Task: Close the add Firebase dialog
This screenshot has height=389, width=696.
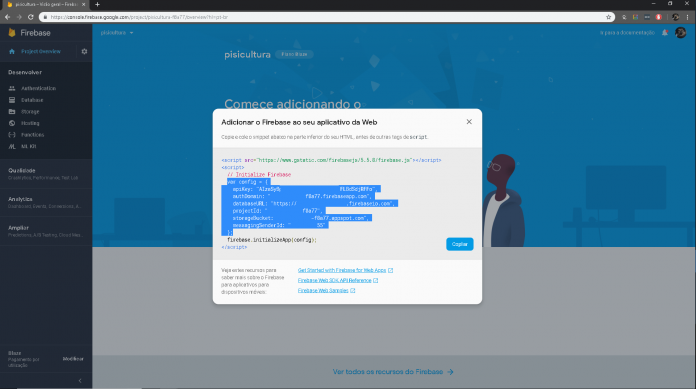Action: point(469,122)
